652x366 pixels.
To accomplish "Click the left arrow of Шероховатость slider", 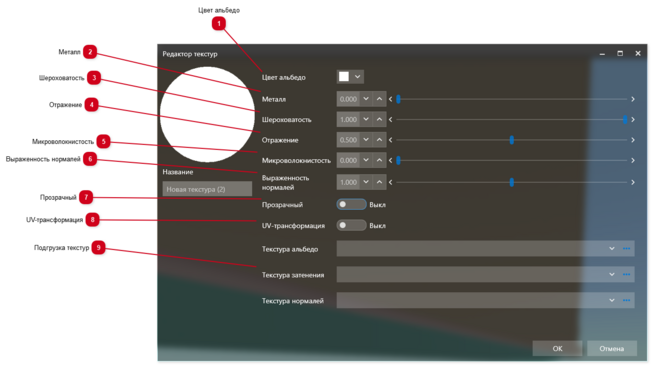I will (x=390, y=119).
